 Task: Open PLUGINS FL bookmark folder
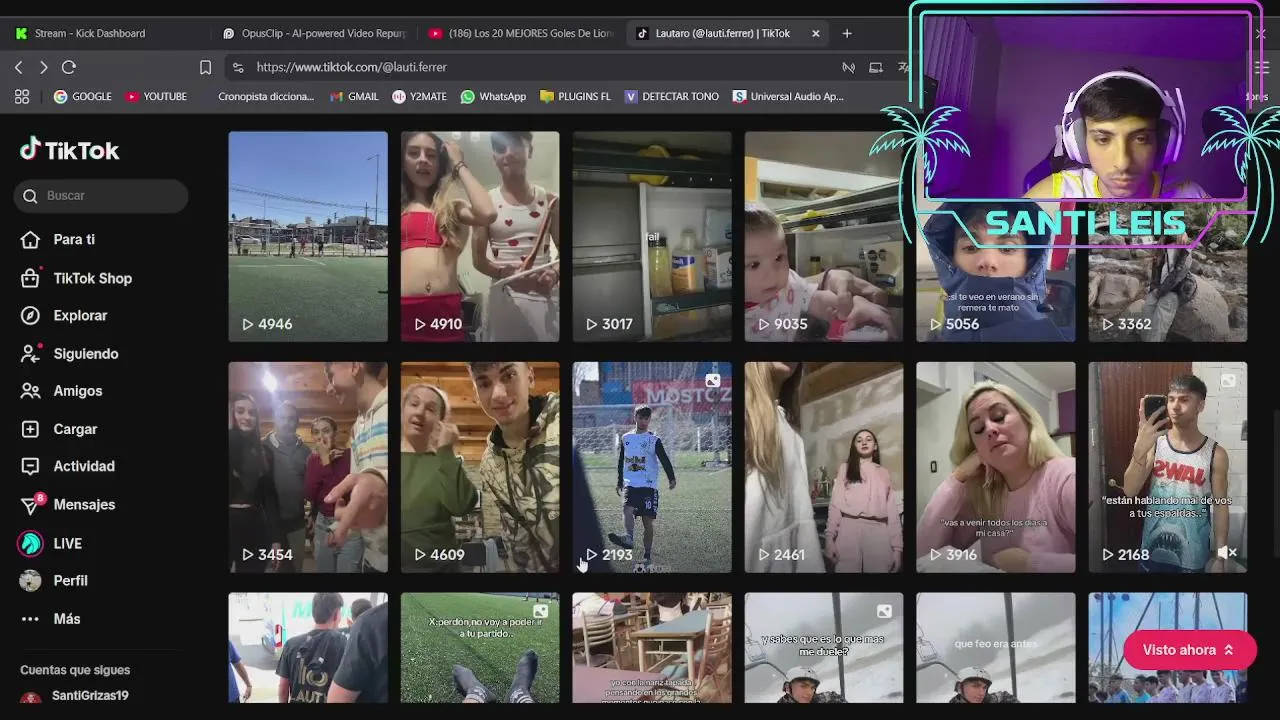(575, 97)
